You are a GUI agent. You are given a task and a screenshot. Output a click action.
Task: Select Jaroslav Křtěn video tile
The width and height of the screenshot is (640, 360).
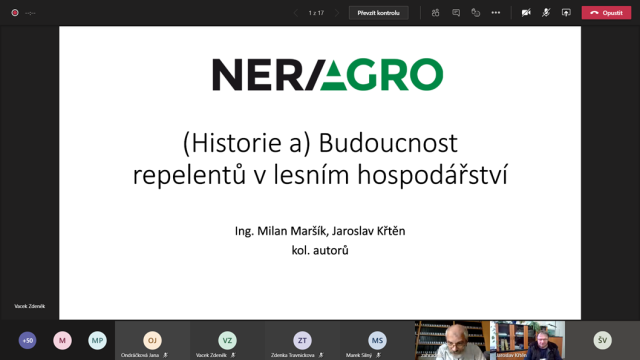(x=527, y=340)
